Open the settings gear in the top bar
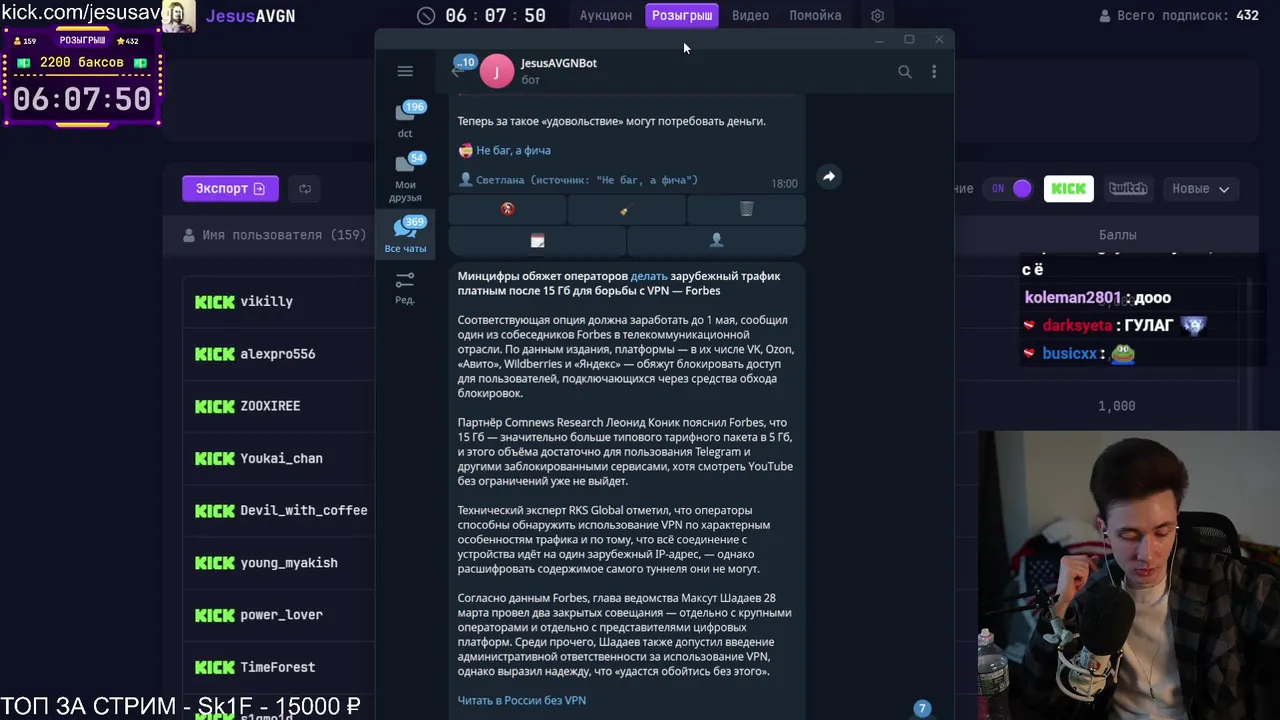The image size is (1280, 720). tap(877, 16)
